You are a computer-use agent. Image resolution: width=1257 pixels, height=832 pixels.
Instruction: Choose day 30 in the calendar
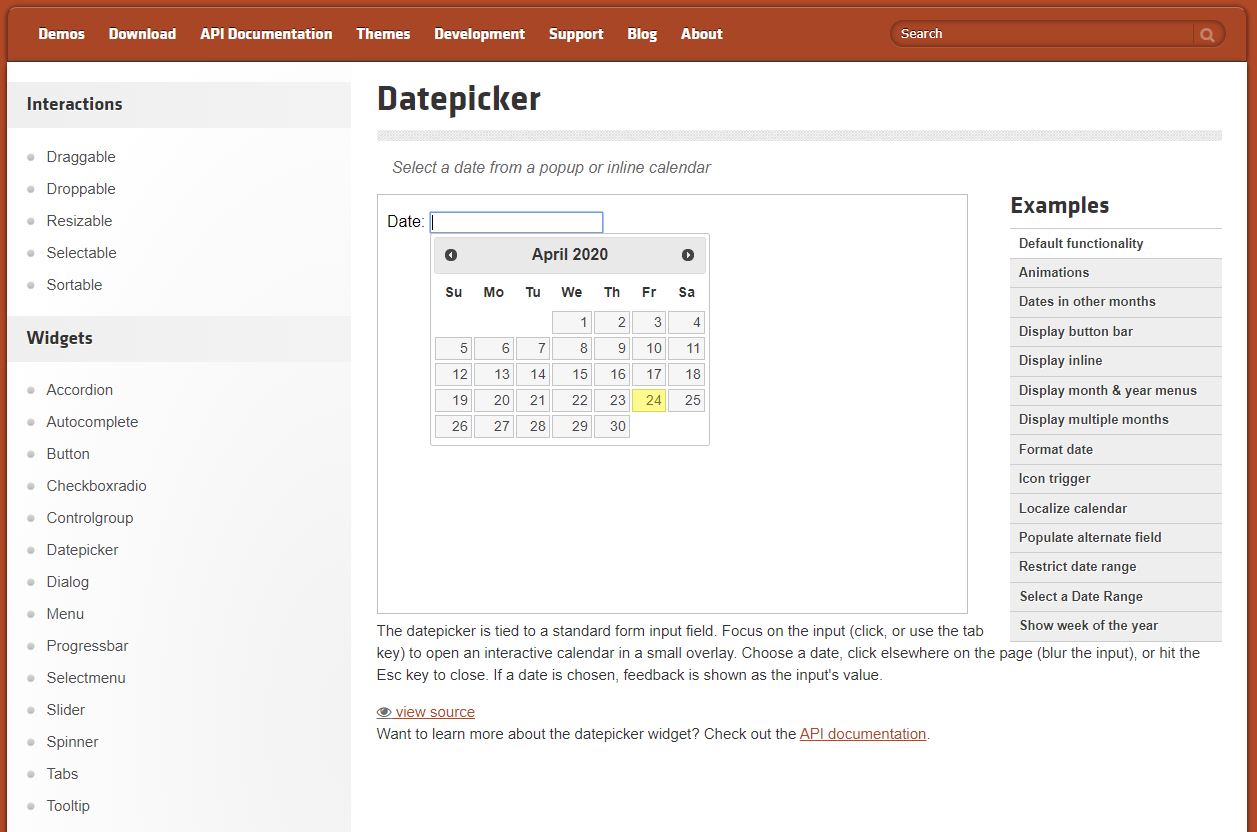(612, 426)
